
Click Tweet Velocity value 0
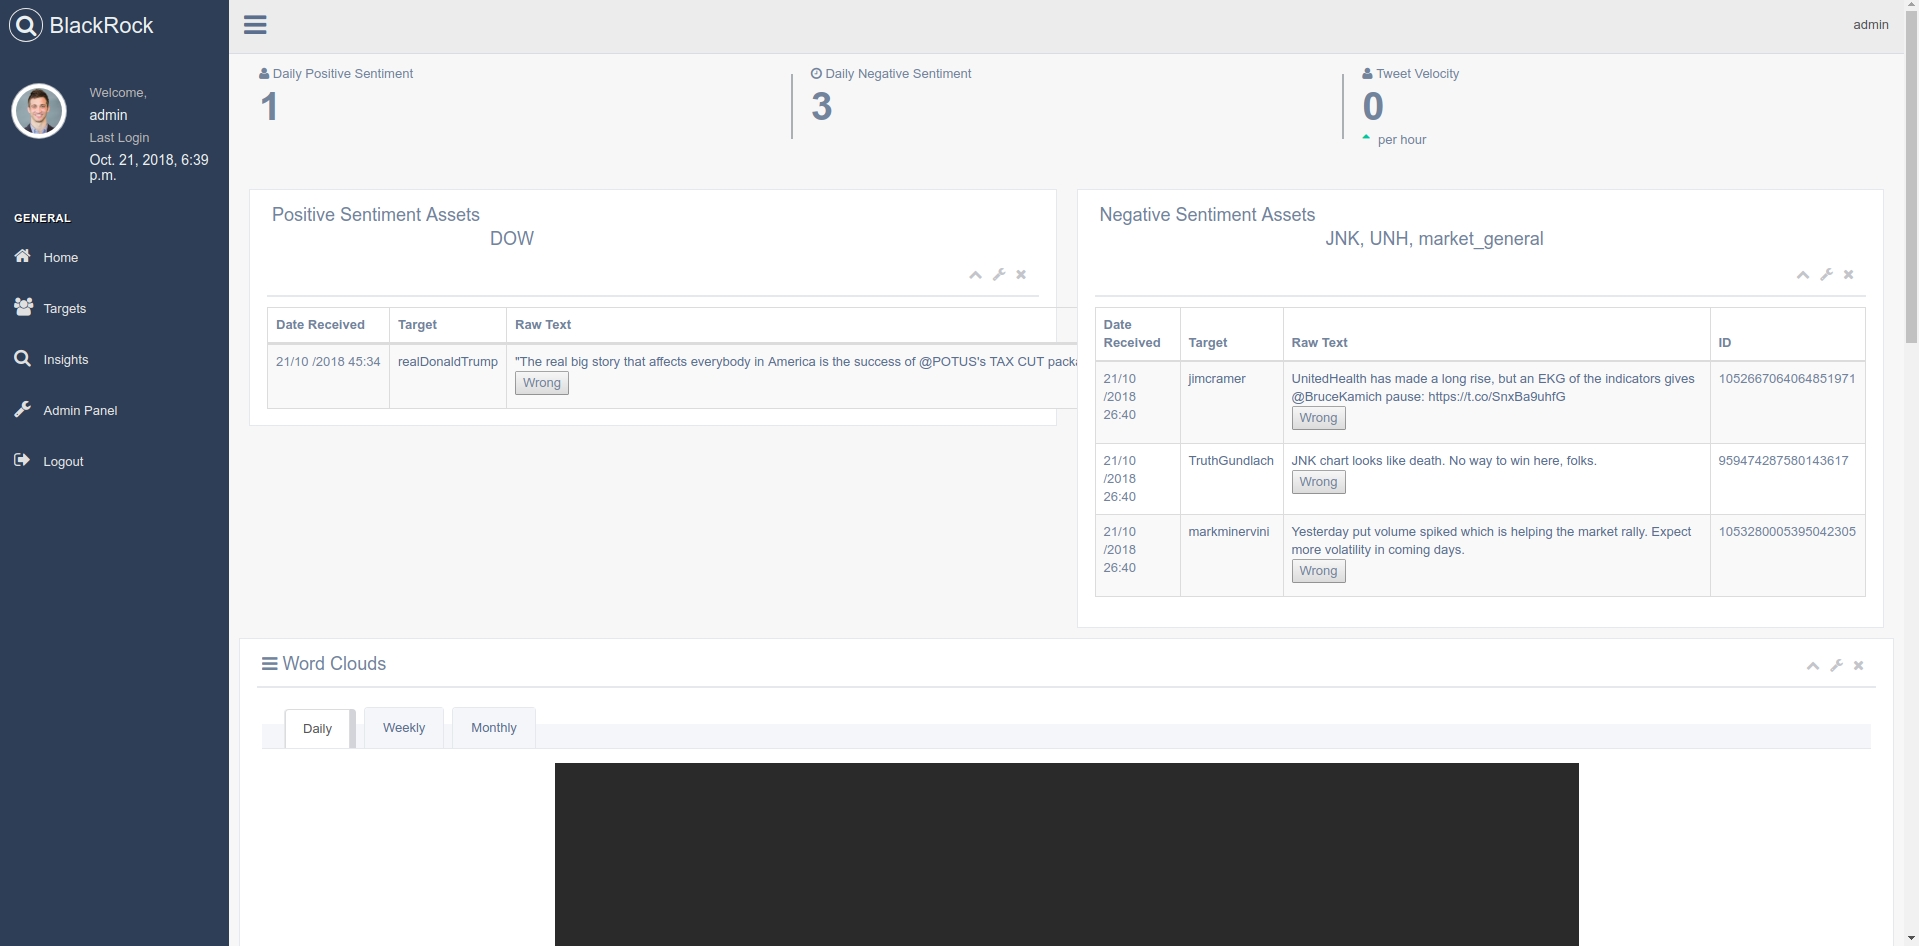pyautogui.click(x=1373, y=107)
